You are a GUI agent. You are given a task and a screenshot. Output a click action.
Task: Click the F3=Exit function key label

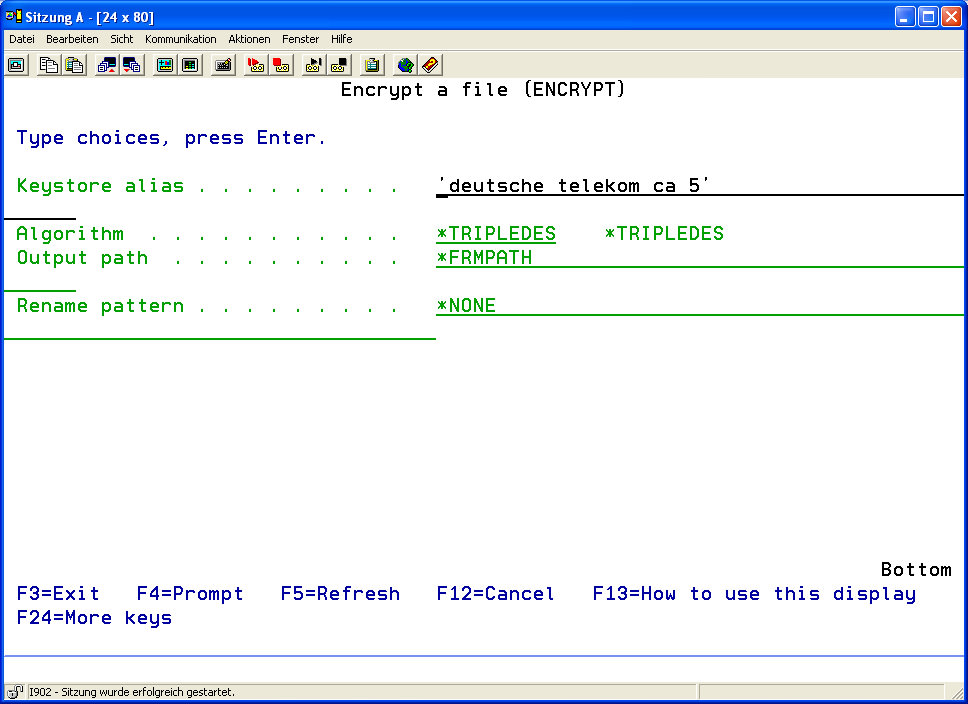click(58, 594)
